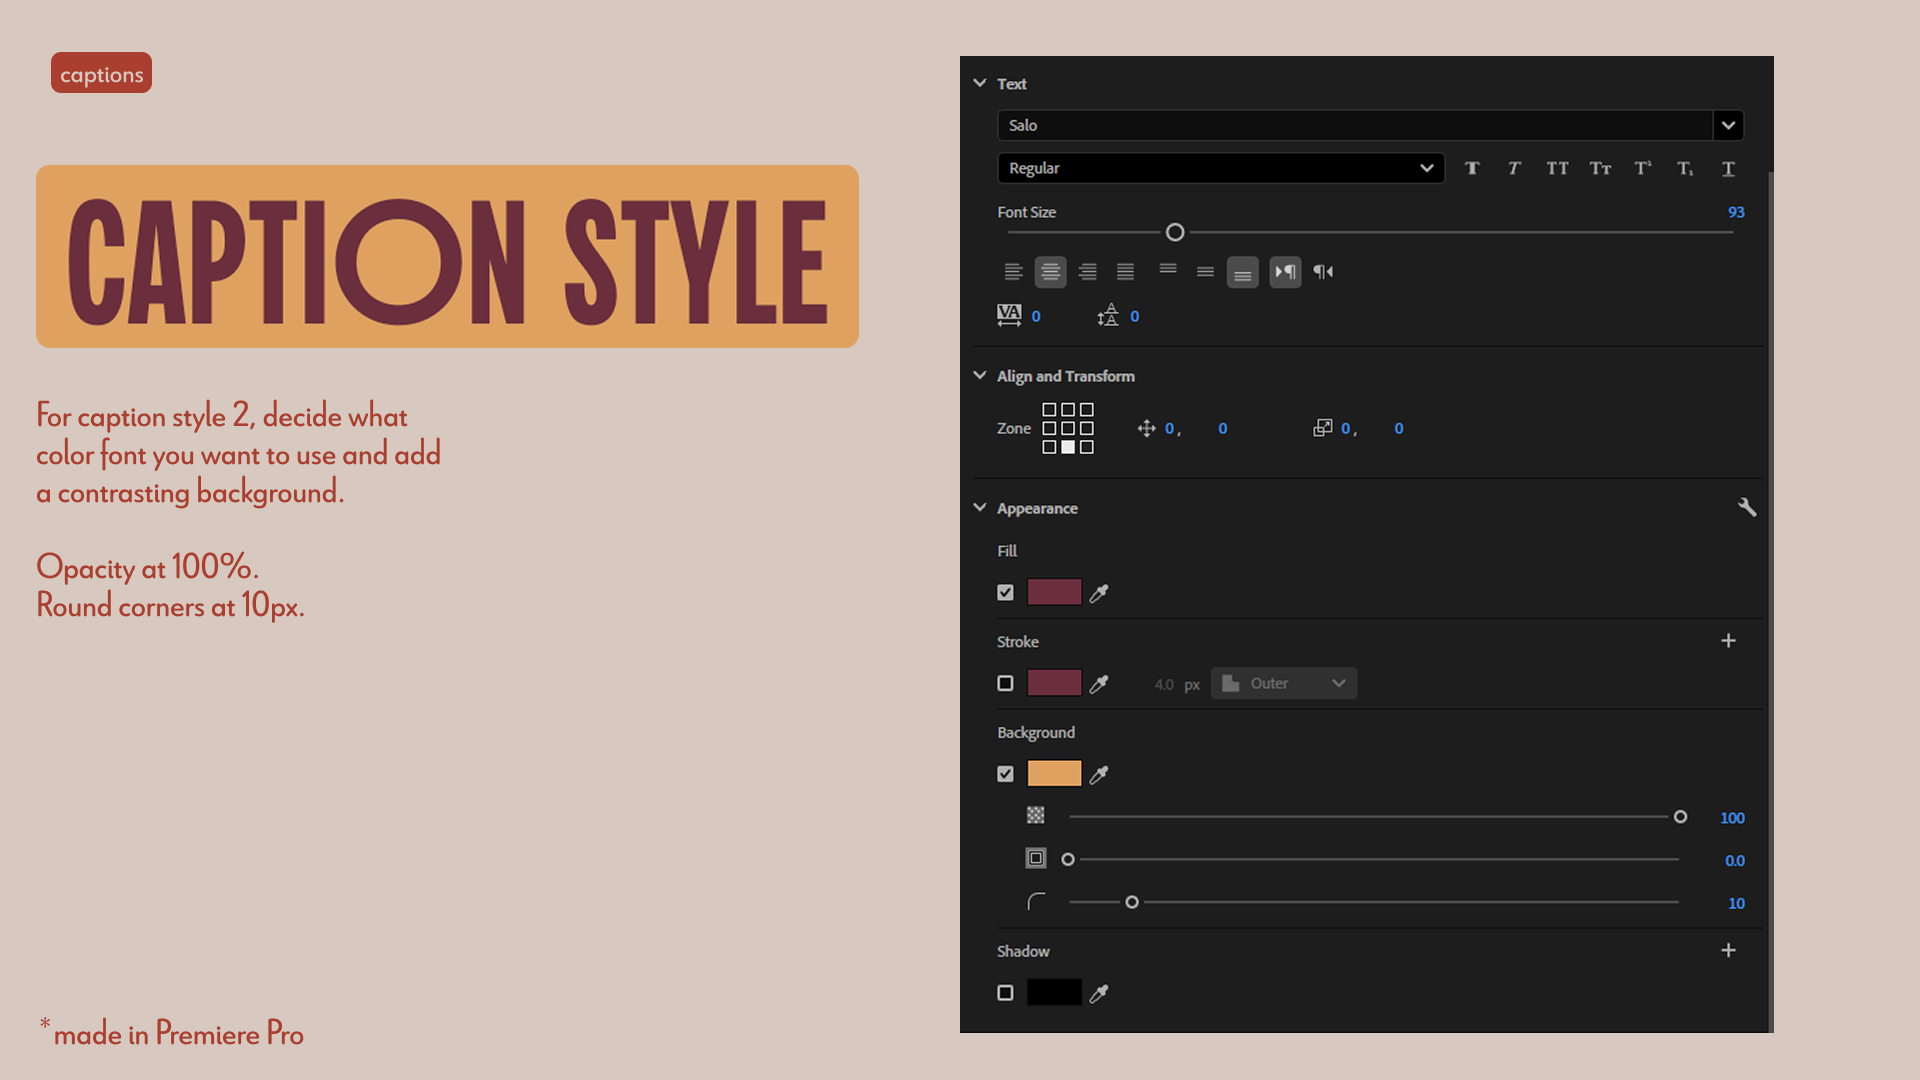
Task: Enable the Stroke checkbox
Action: (1005, 683)
